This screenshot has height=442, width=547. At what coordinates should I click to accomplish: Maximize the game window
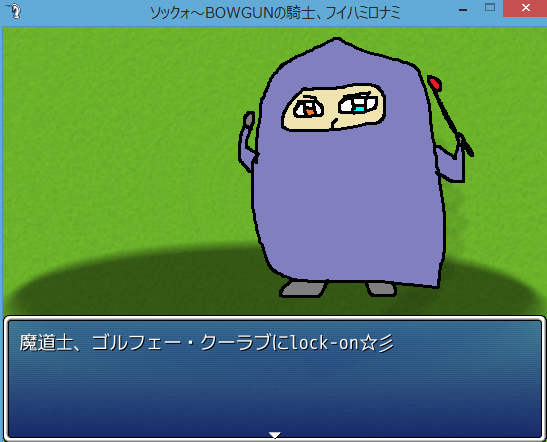point(490,8)
